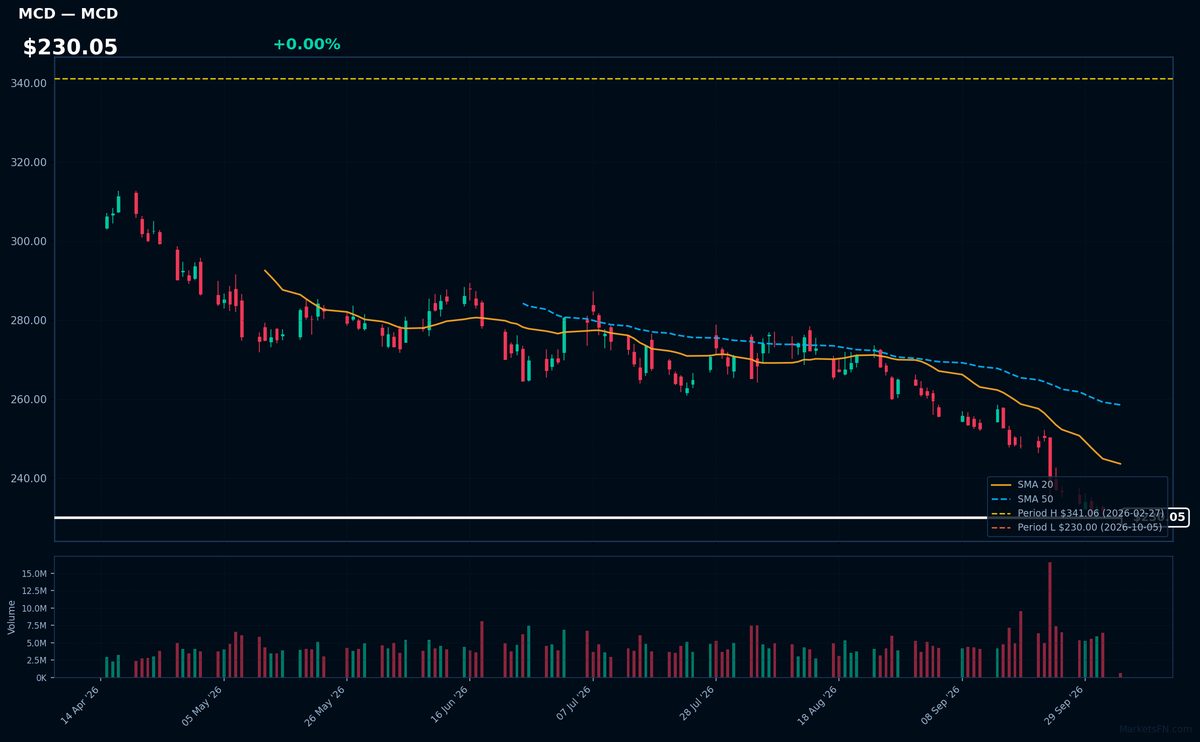Click the 07 Jul '26 date label
The width and height of the screenshot is (1200, 742).
(x=573, y=706)
